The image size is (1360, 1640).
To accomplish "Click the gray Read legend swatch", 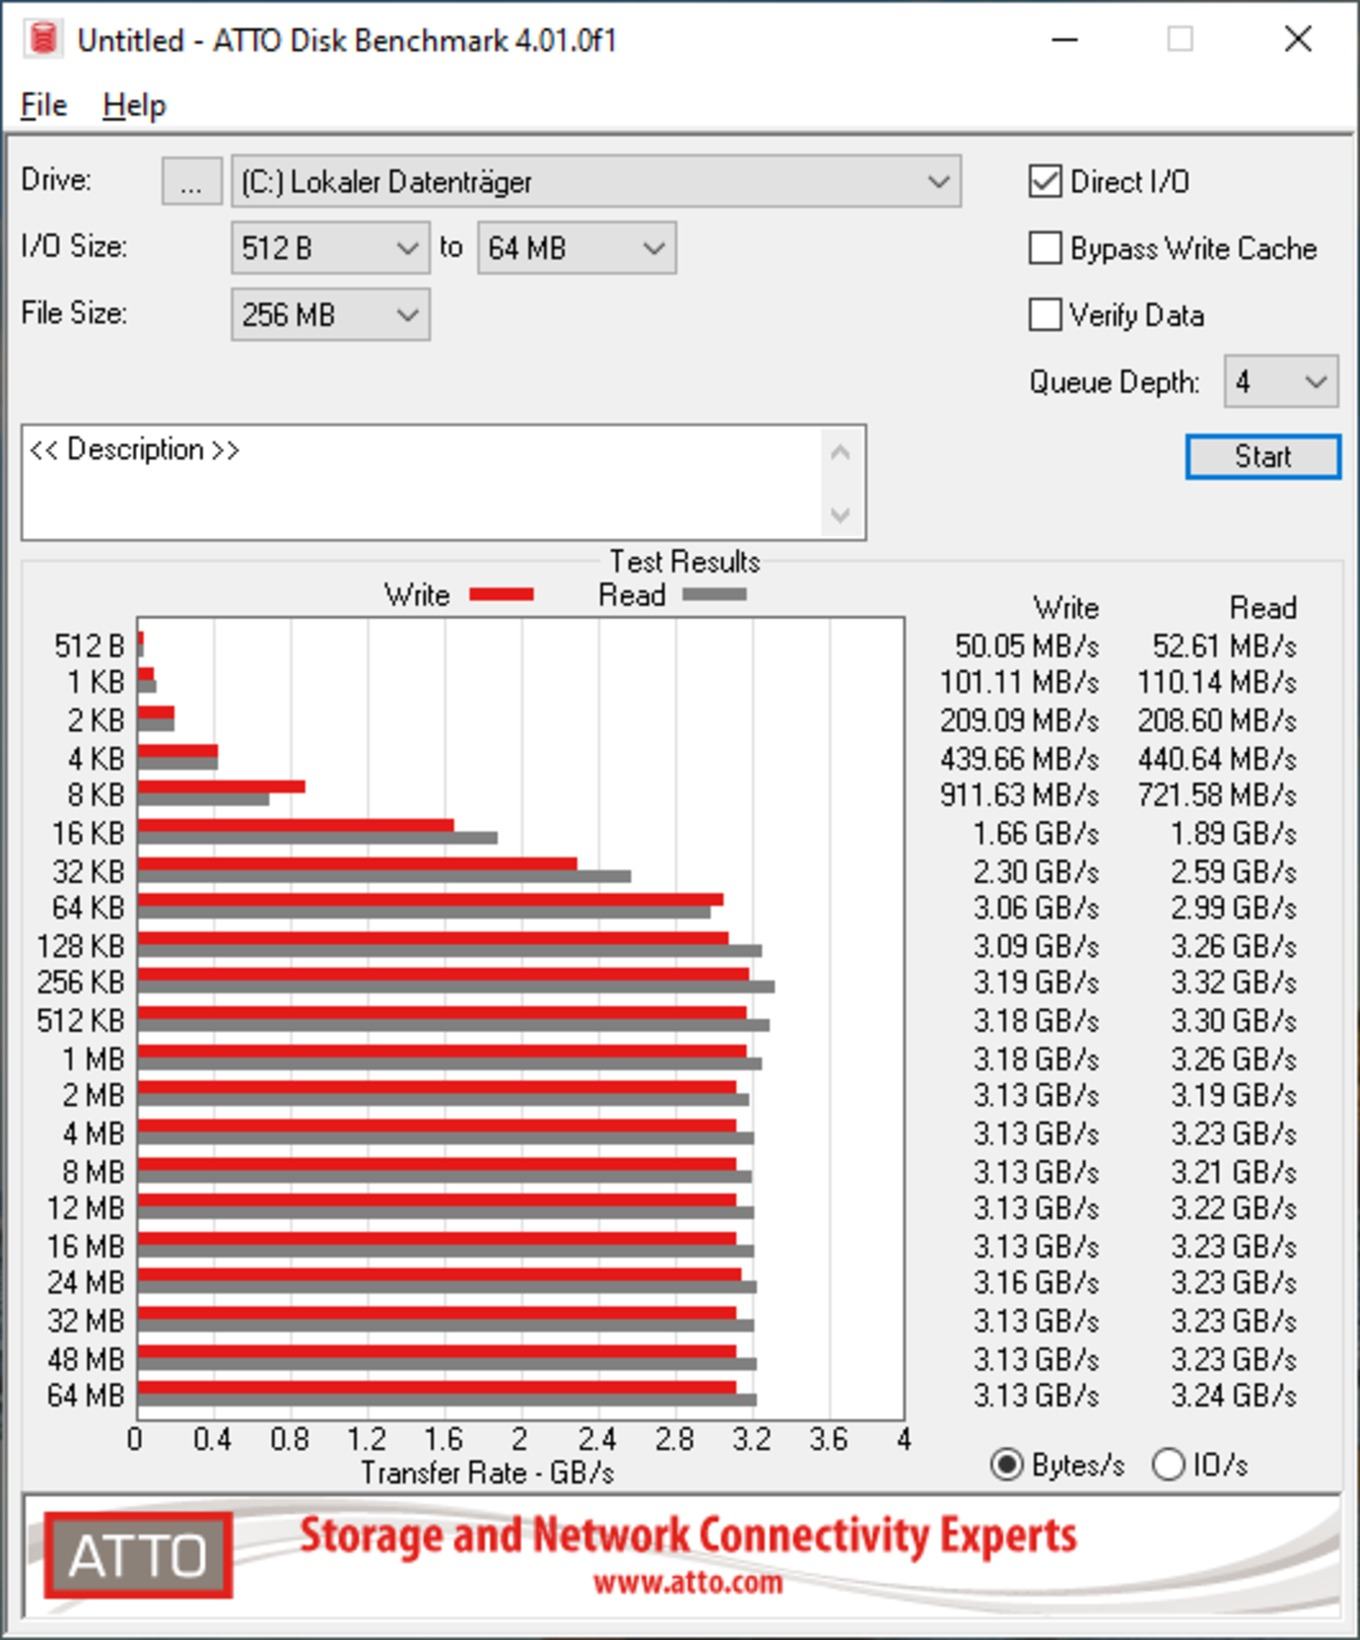I will pyautogui.click(x=714, y=595).
